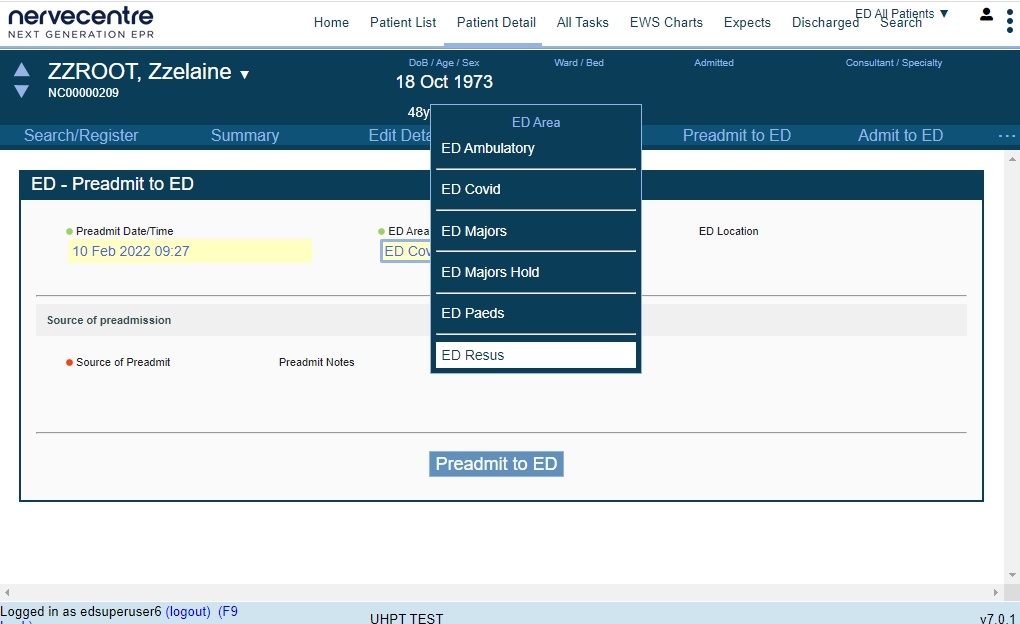Viewport: 1020px width, 624px height.
Task: Click the UHPT TEST status text
Action: (407, 617)
